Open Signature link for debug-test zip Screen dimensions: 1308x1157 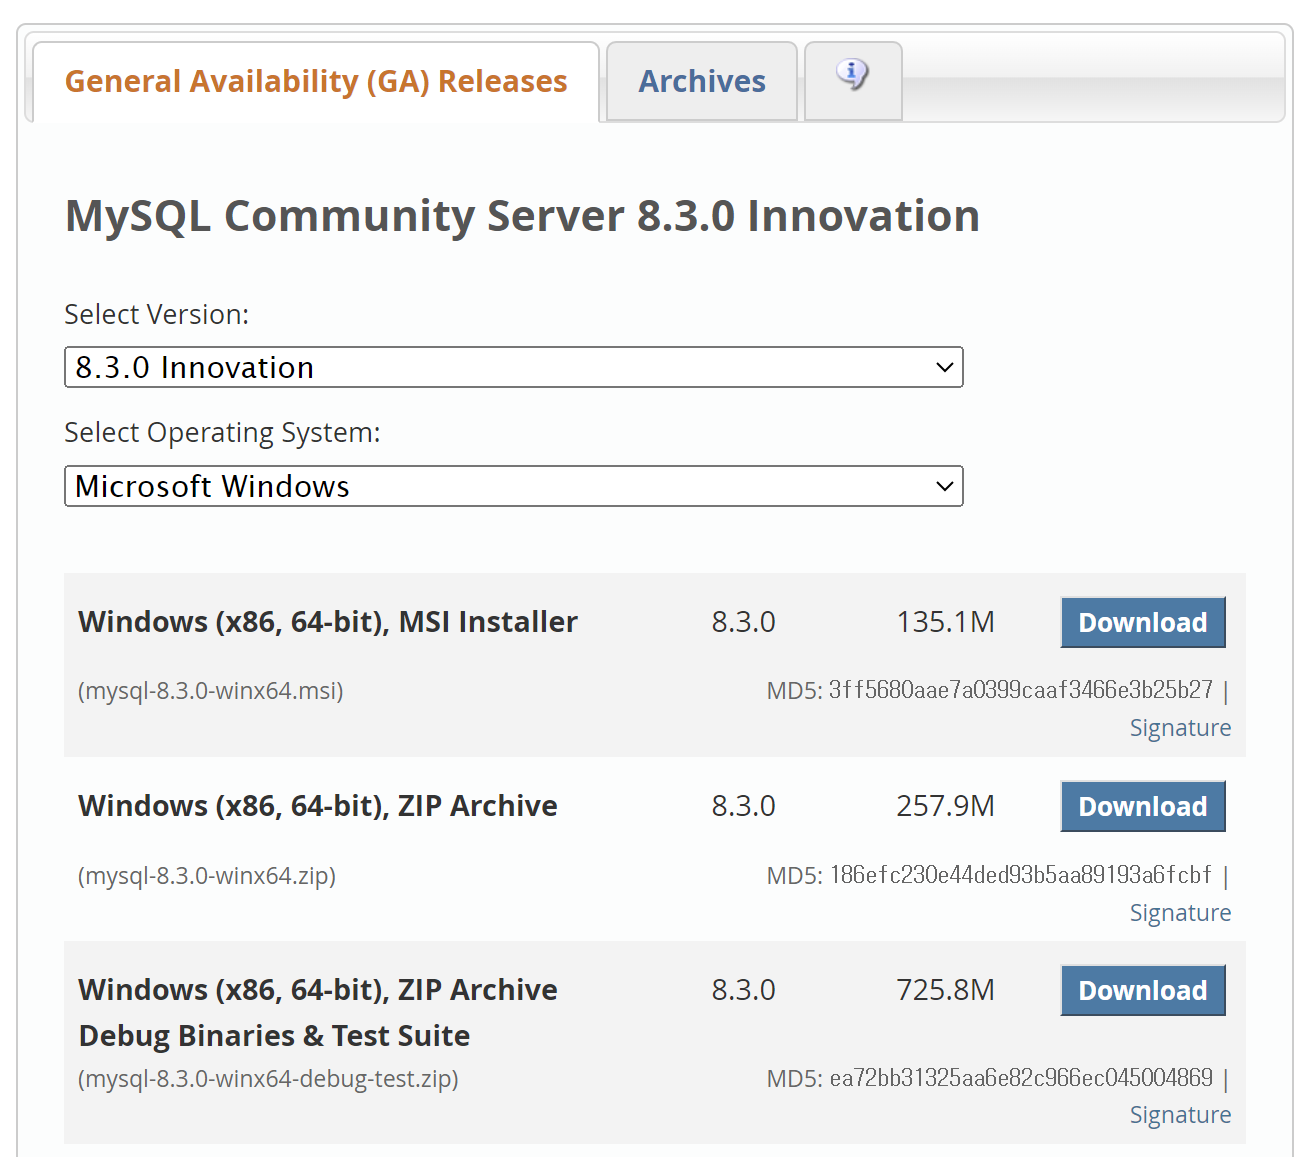(x=1180, y=1115)
